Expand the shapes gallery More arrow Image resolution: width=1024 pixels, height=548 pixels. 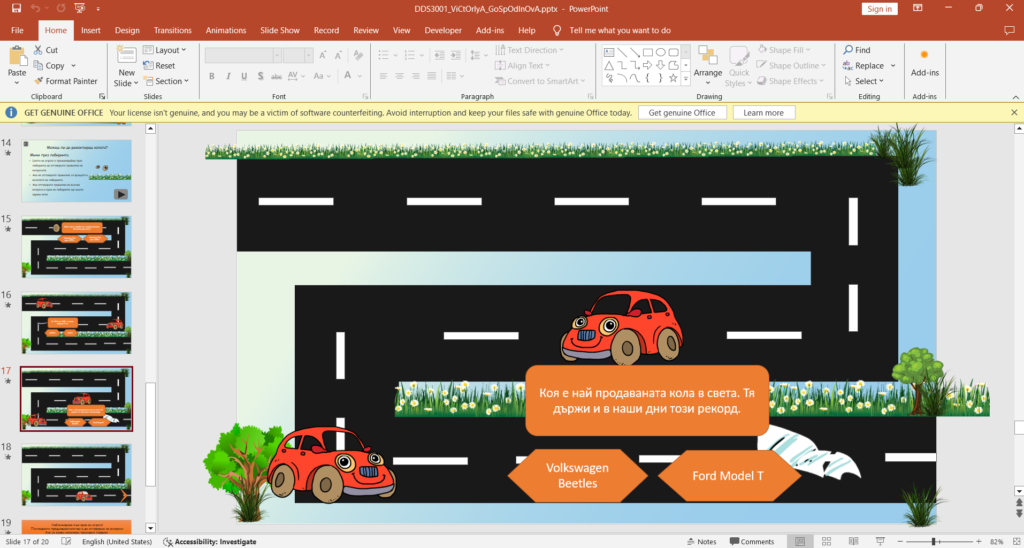point(686,79)
